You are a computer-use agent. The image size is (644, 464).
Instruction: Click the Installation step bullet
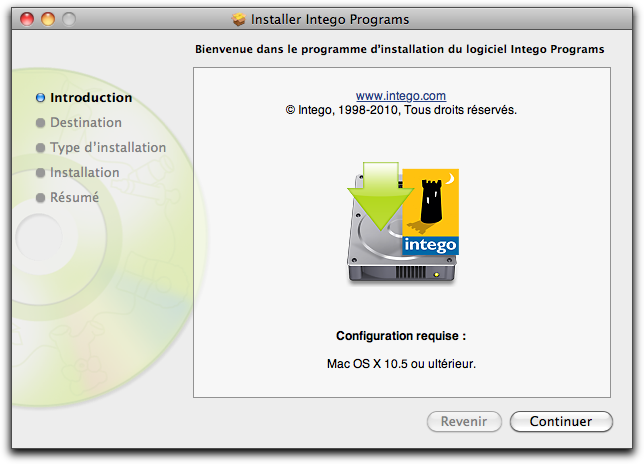click(40, 173)
